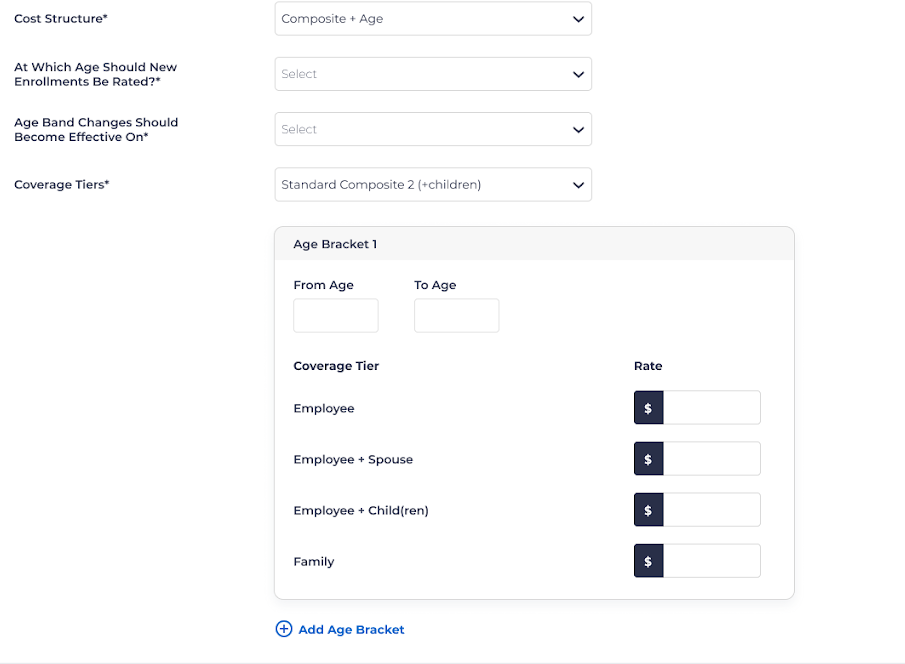Viewport: 905px width, 664px height.
Task: Click the chevron arrow on Cost Structure
Action: click(577, 19)
